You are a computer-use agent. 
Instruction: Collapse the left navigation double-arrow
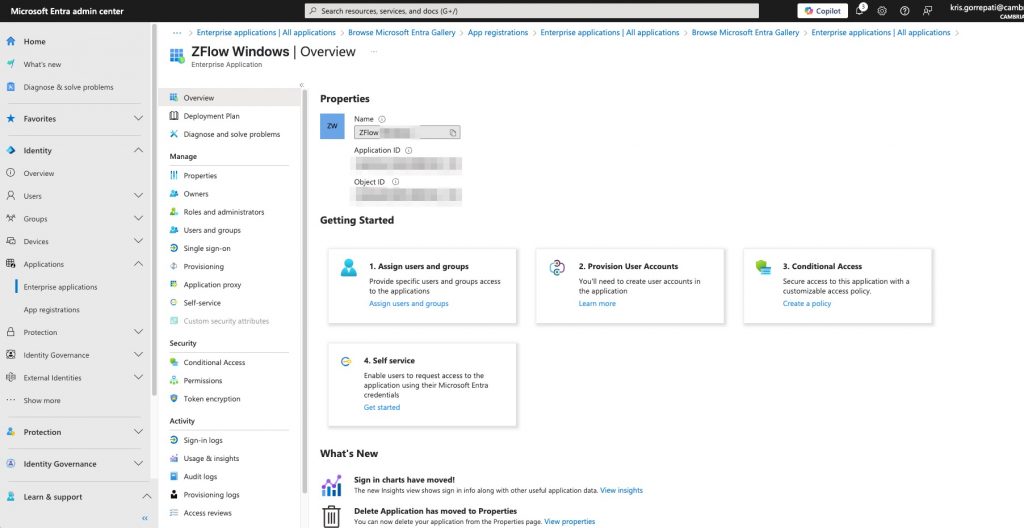(x=145, y=518)
